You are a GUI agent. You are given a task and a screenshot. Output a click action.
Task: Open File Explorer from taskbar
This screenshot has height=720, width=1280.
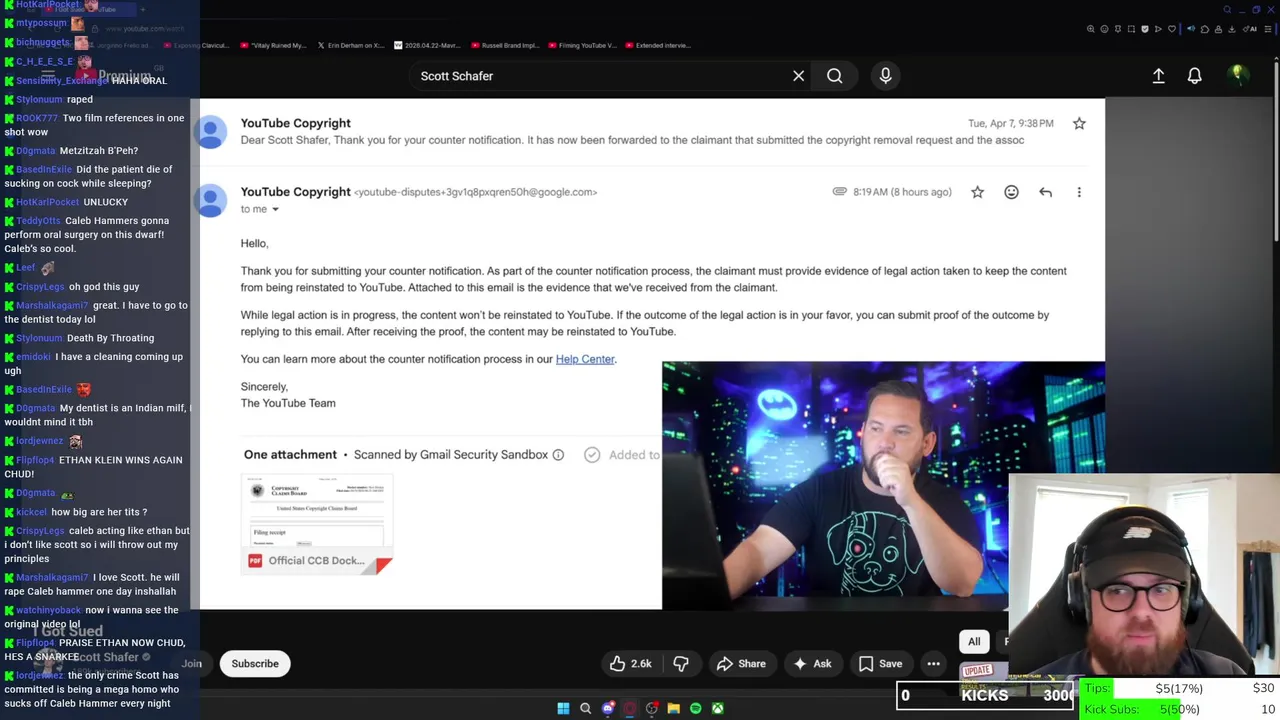pos(674,709)
